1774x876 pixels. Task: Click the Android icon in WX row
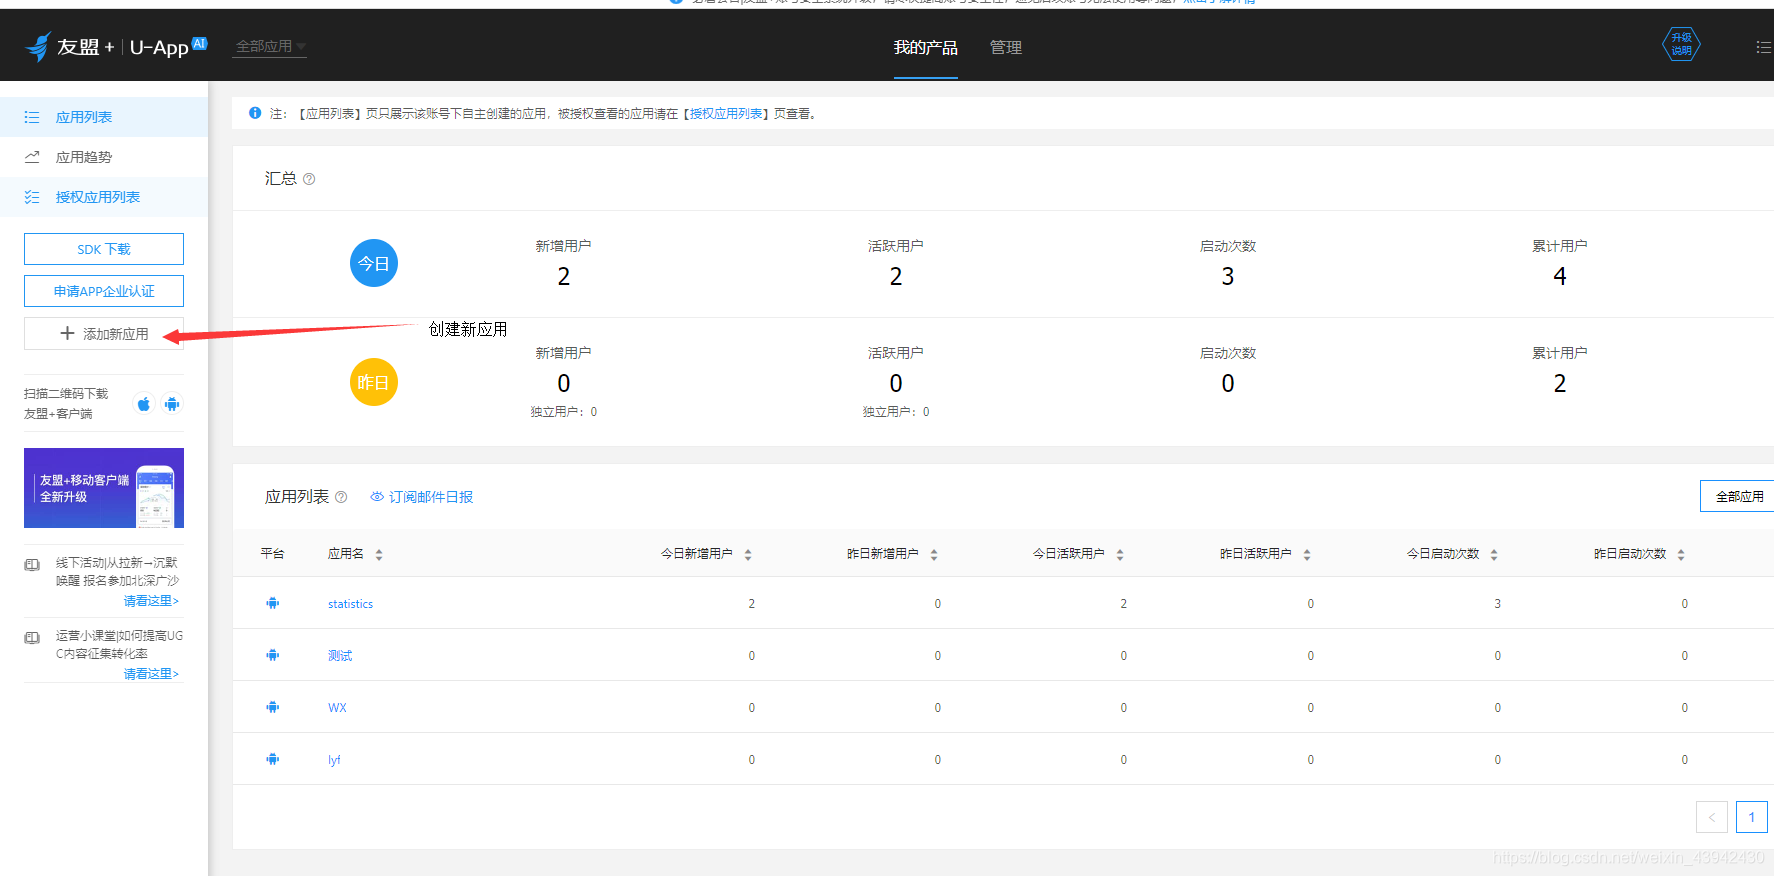pos(273,707)
